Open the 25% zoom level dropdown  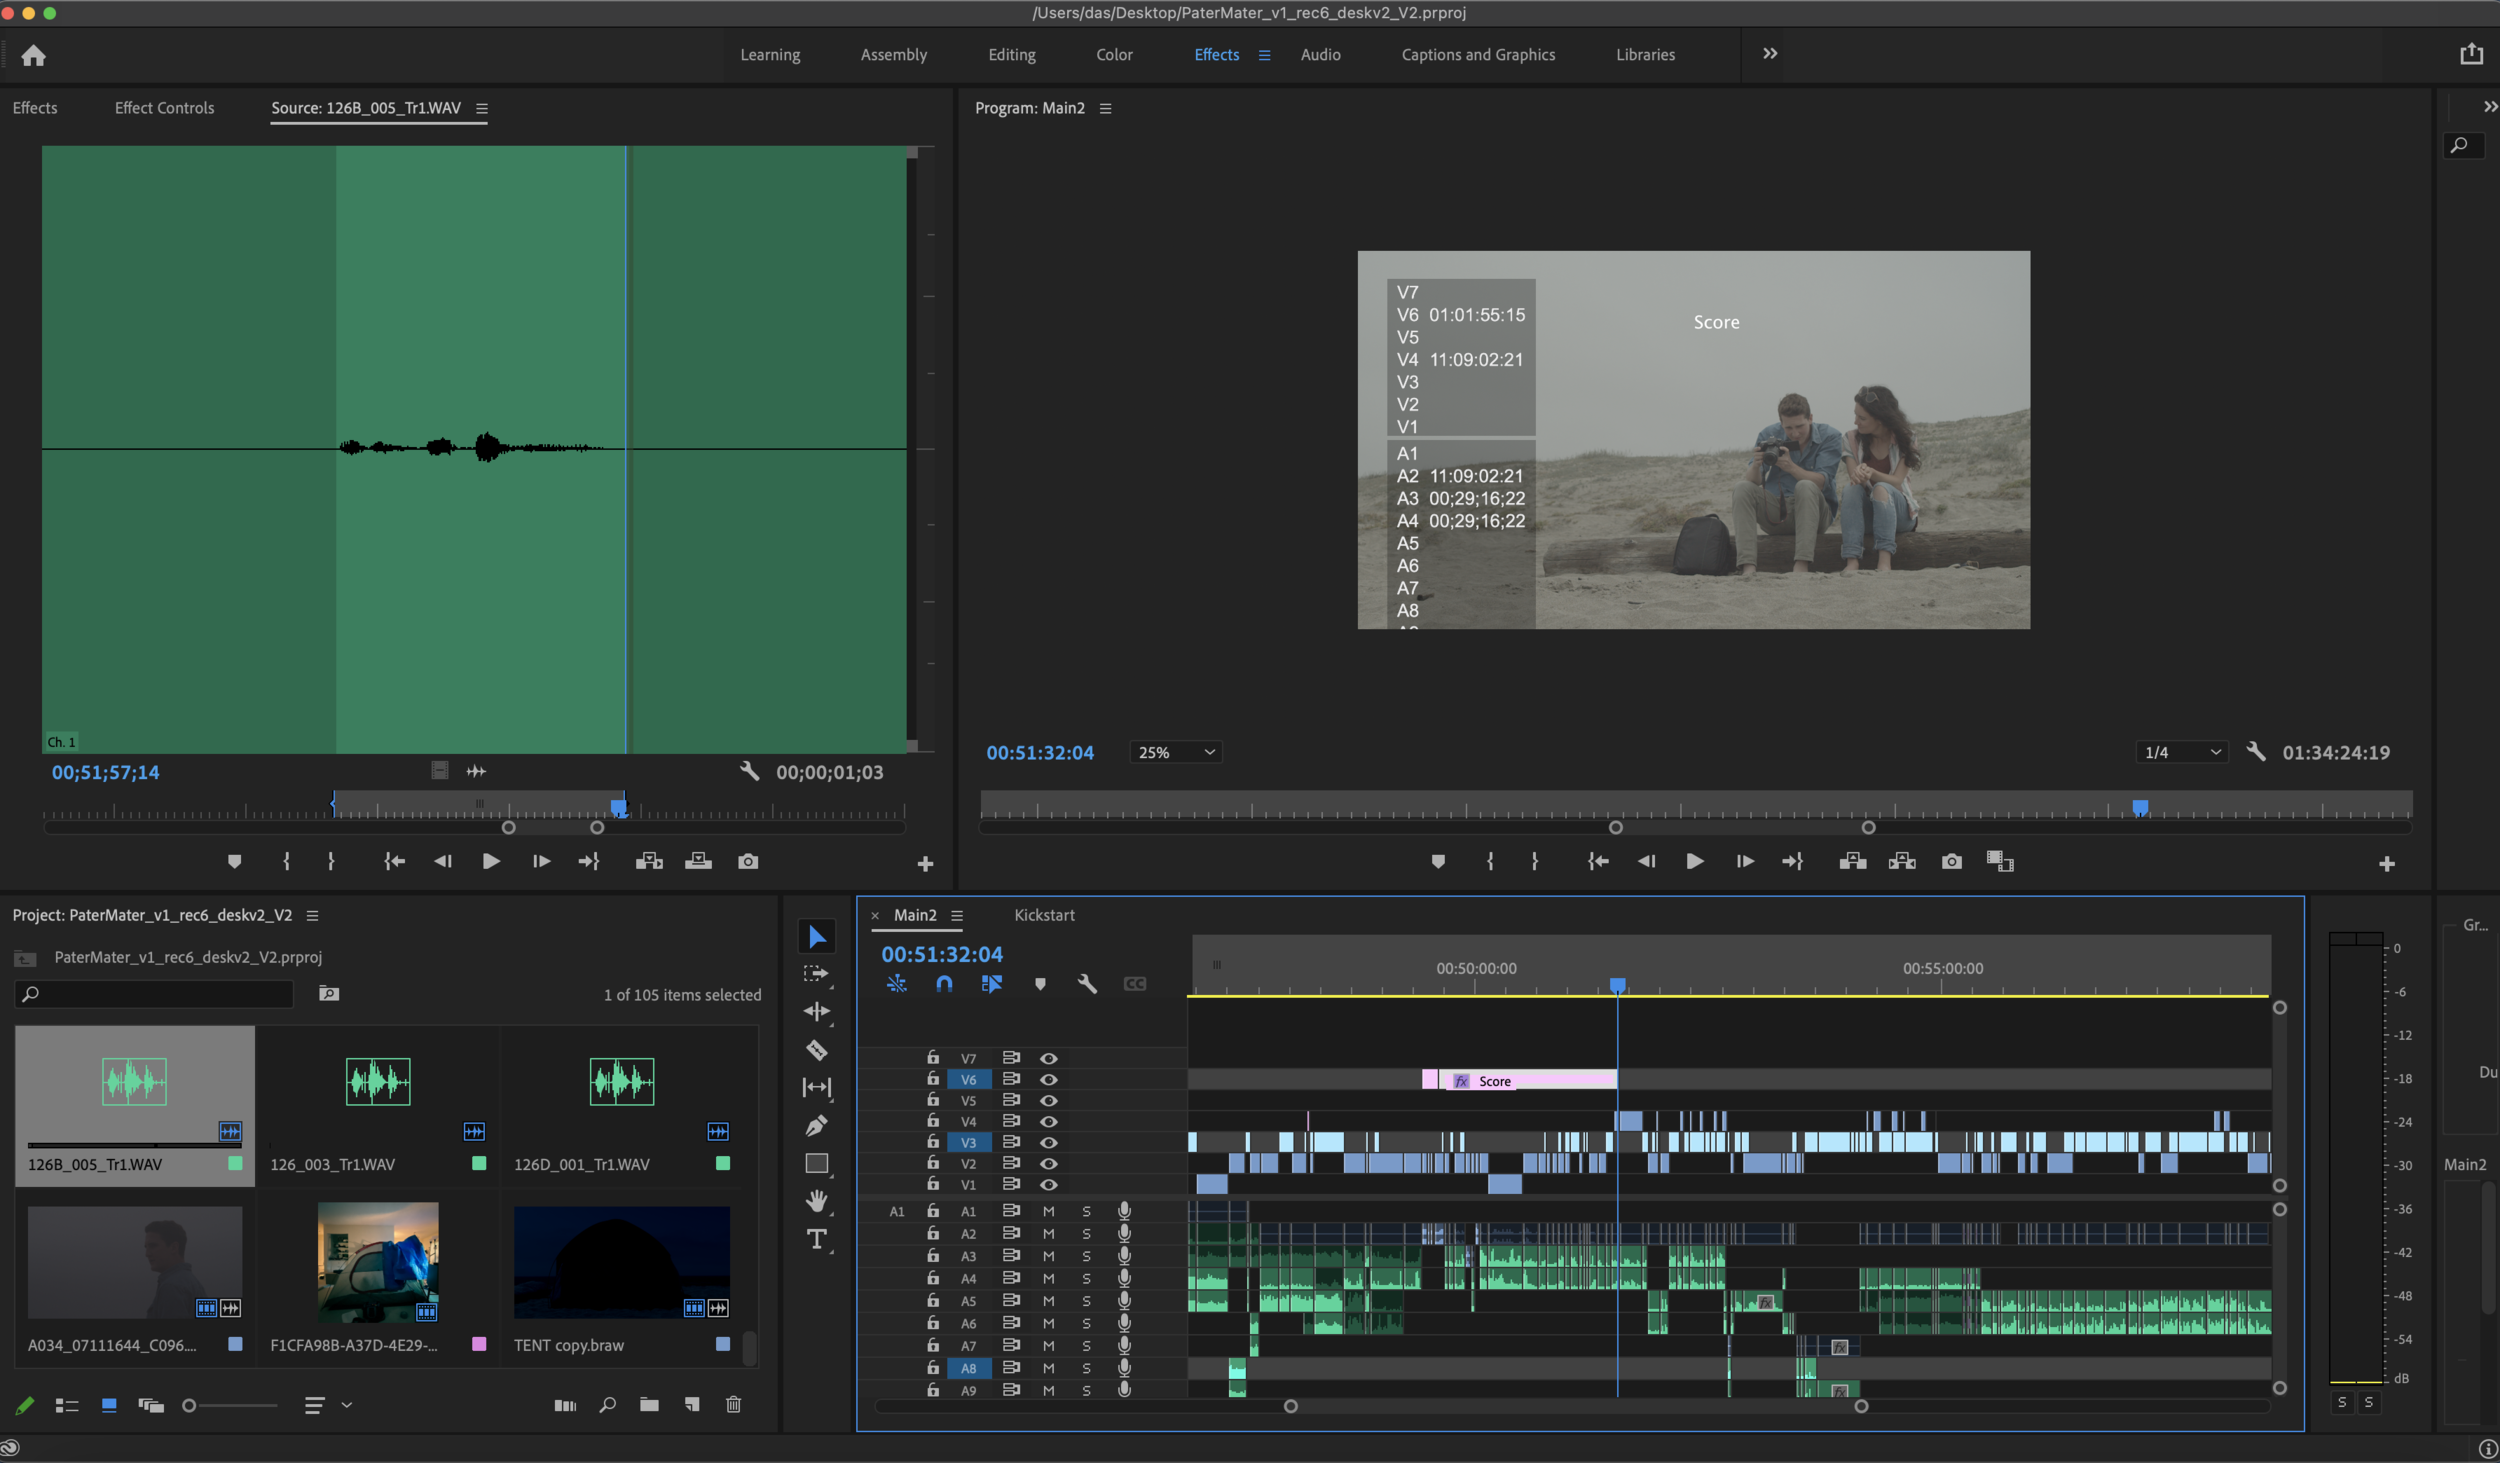pos(1176,752)
